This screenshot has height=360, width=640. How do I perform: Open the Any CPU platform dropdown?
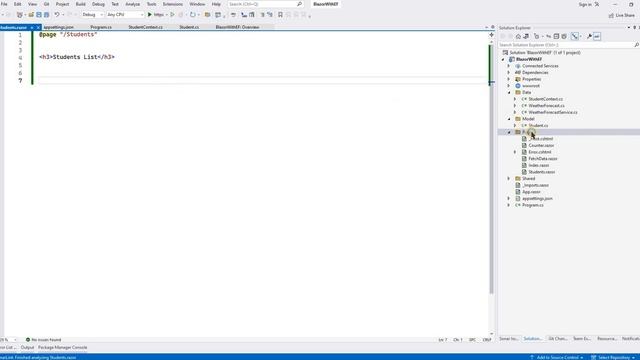[125, 15]
